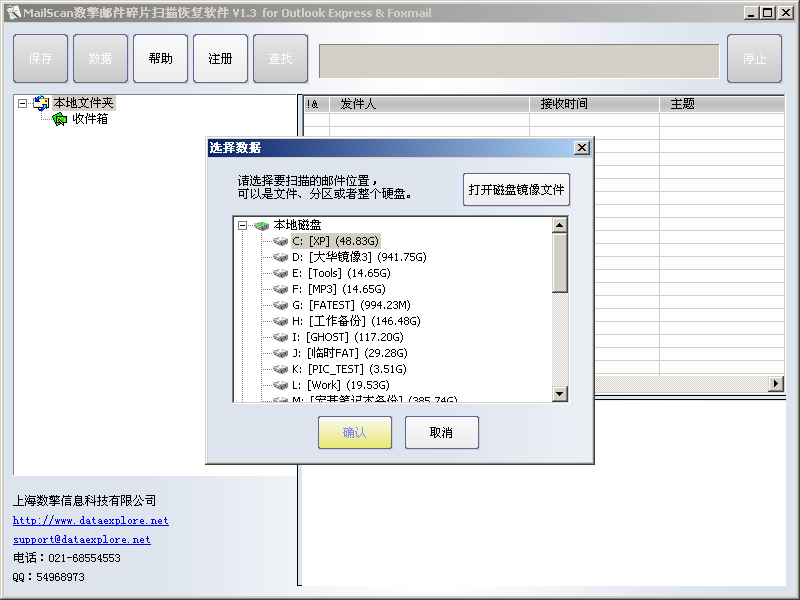
Task: Click the progress bar field in toolbar
Action: [x=519, y=62]
